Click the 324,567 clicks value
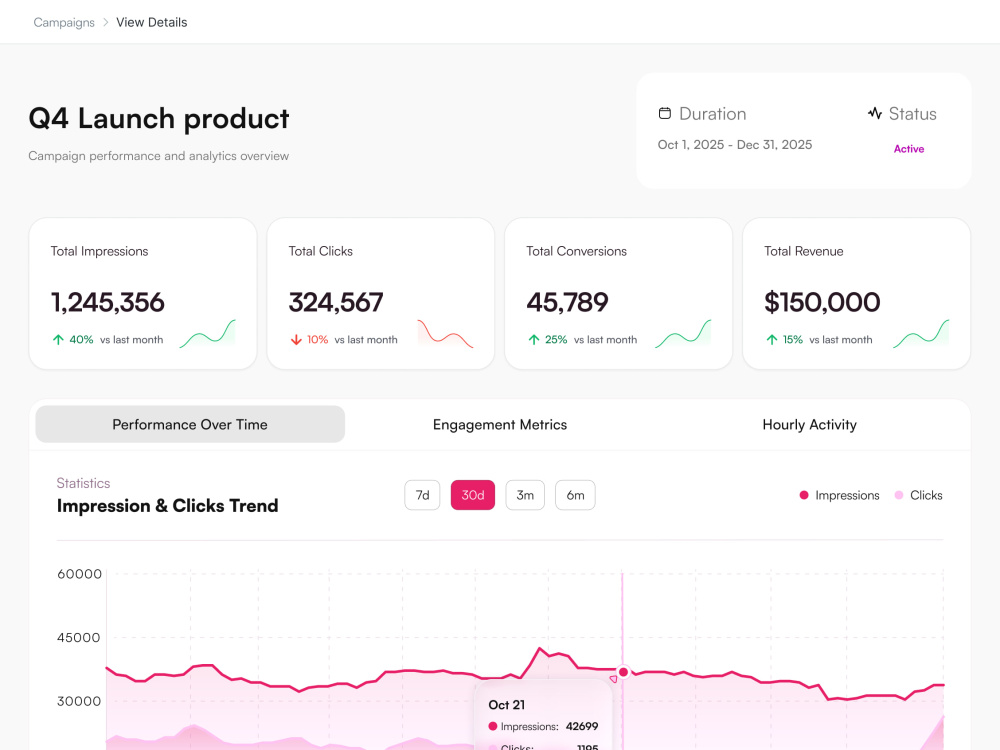Image resolution: width=1000 pixels, height=750 pixels. click(336, 302)
